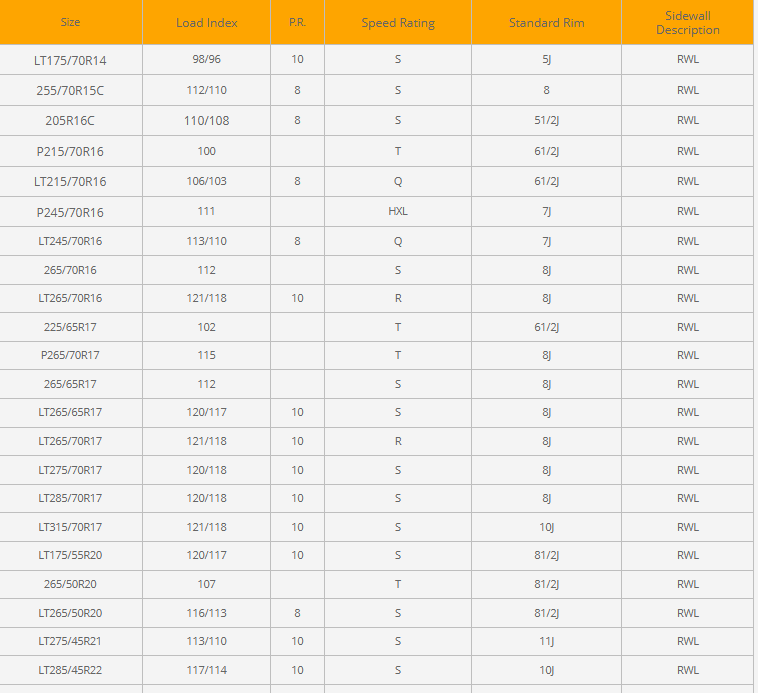This screenshot has height=693, width=758.
Task: Click the Speed Rating column header
Action: click(x=398, y=23)
